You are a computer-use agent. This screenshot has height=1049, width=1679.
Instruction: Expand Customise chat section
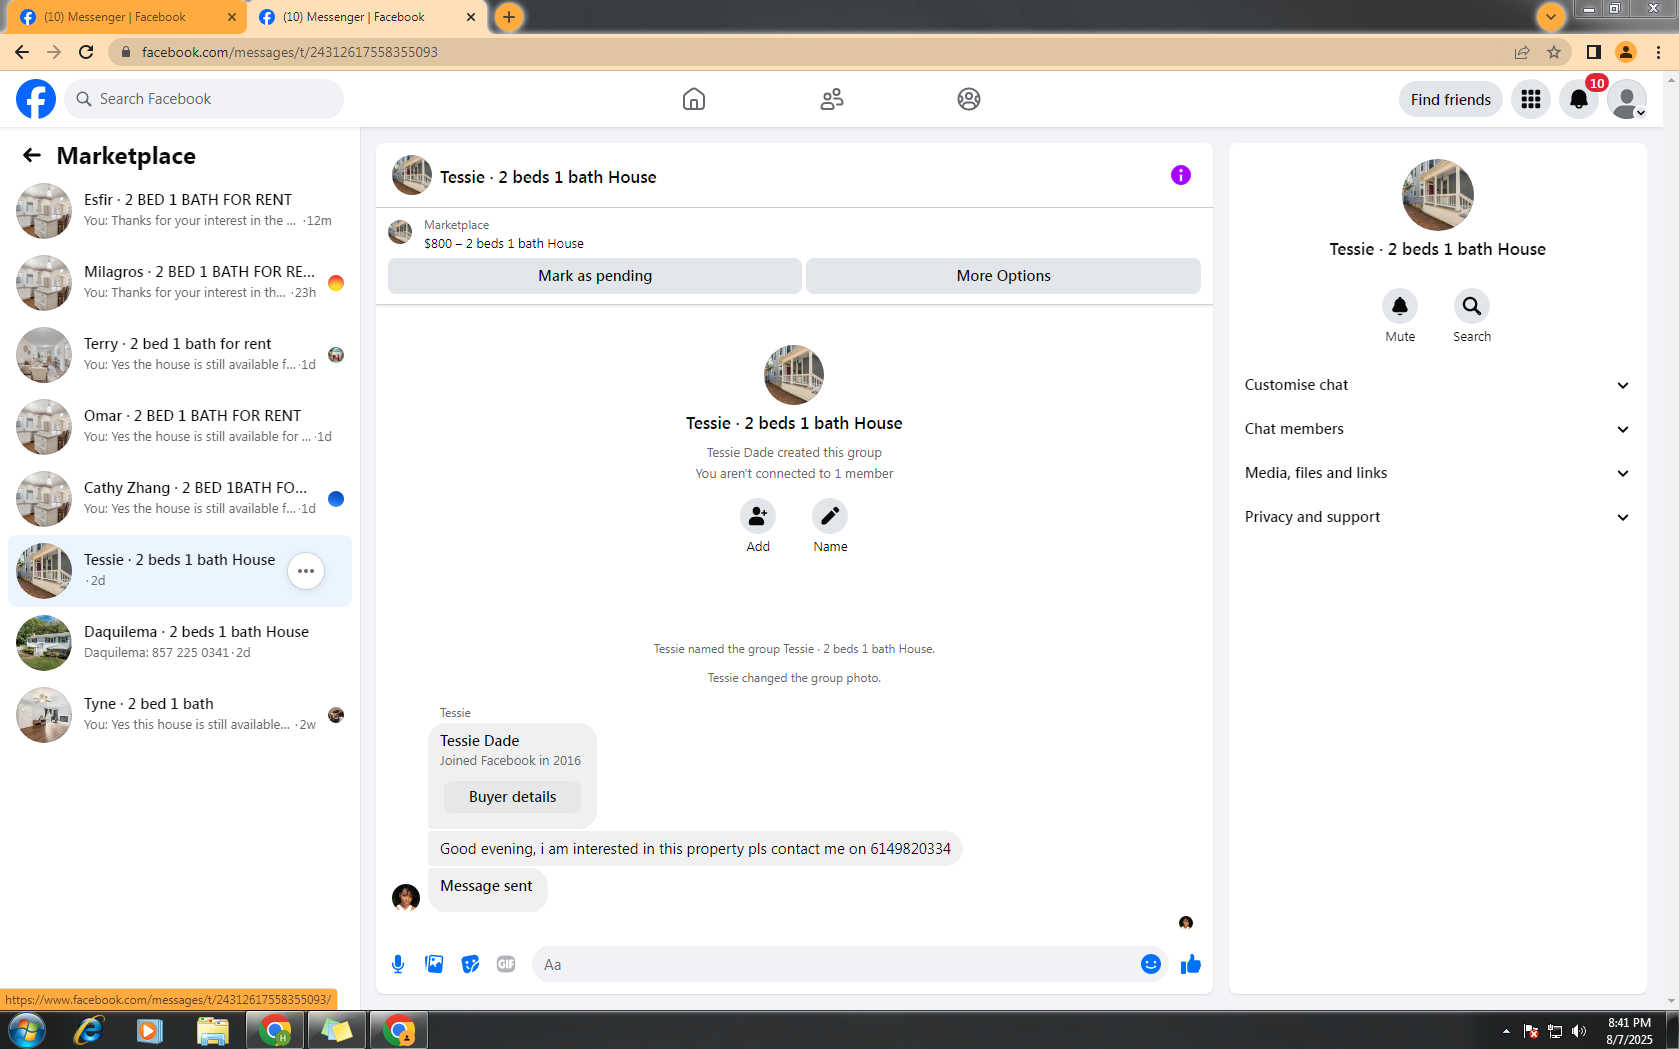coord(1437,385)
